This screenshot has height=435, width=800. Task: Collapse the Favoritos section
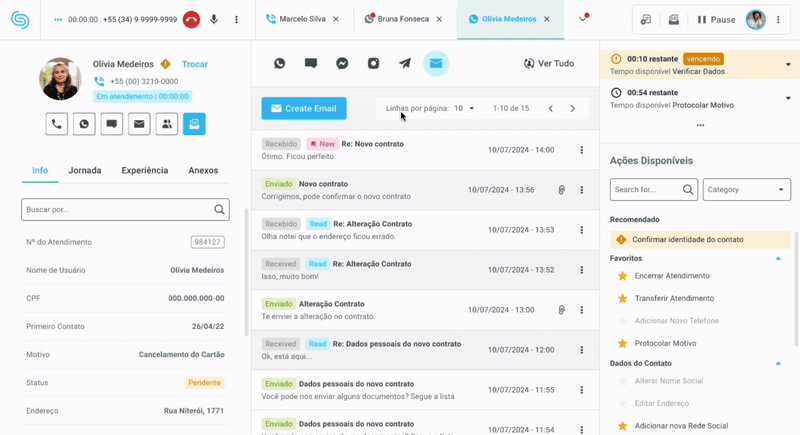pyautogui.click(x=778, y=258)
